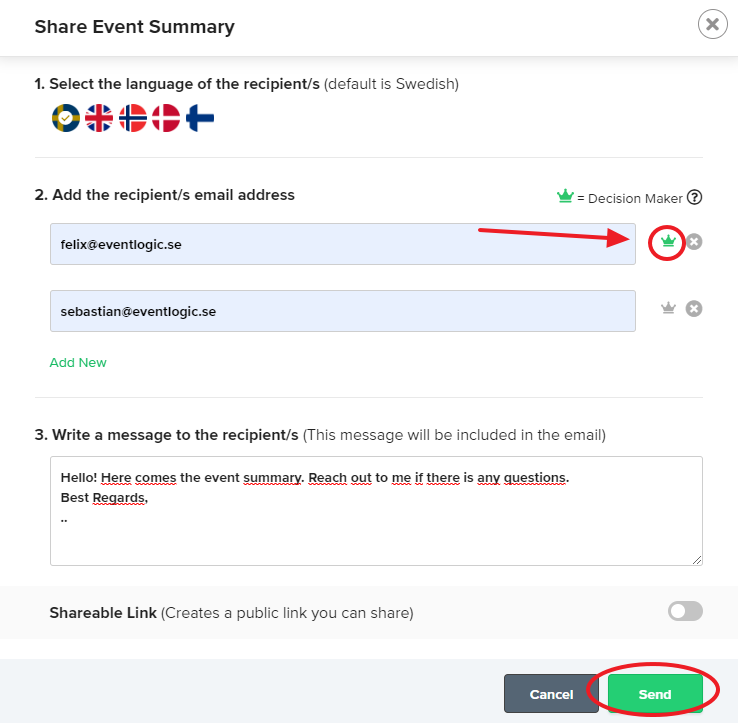Viewport: 738px width, 723px height.
Task: Click the green Send button
Action: coord(655,694)
